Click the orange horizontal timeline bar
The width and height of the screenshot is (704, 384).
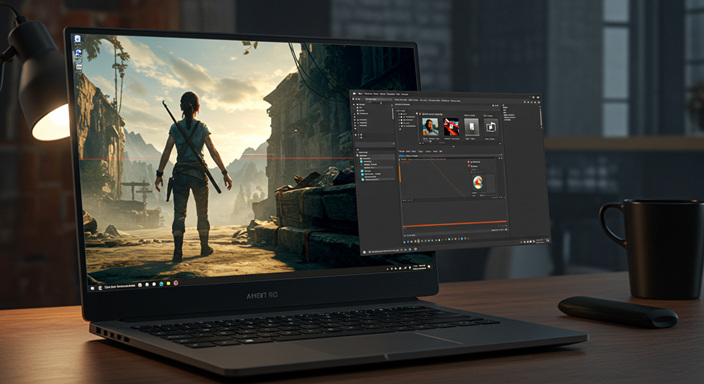click(455, 223)
